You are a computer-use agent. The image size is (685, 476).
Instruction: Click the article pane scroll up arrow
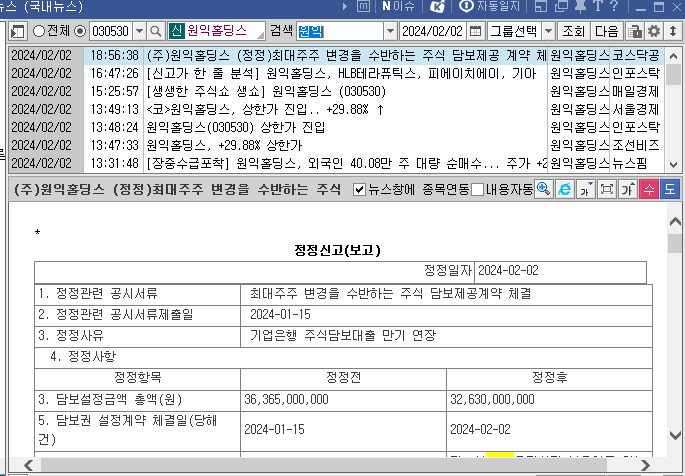tap(675, 221)
